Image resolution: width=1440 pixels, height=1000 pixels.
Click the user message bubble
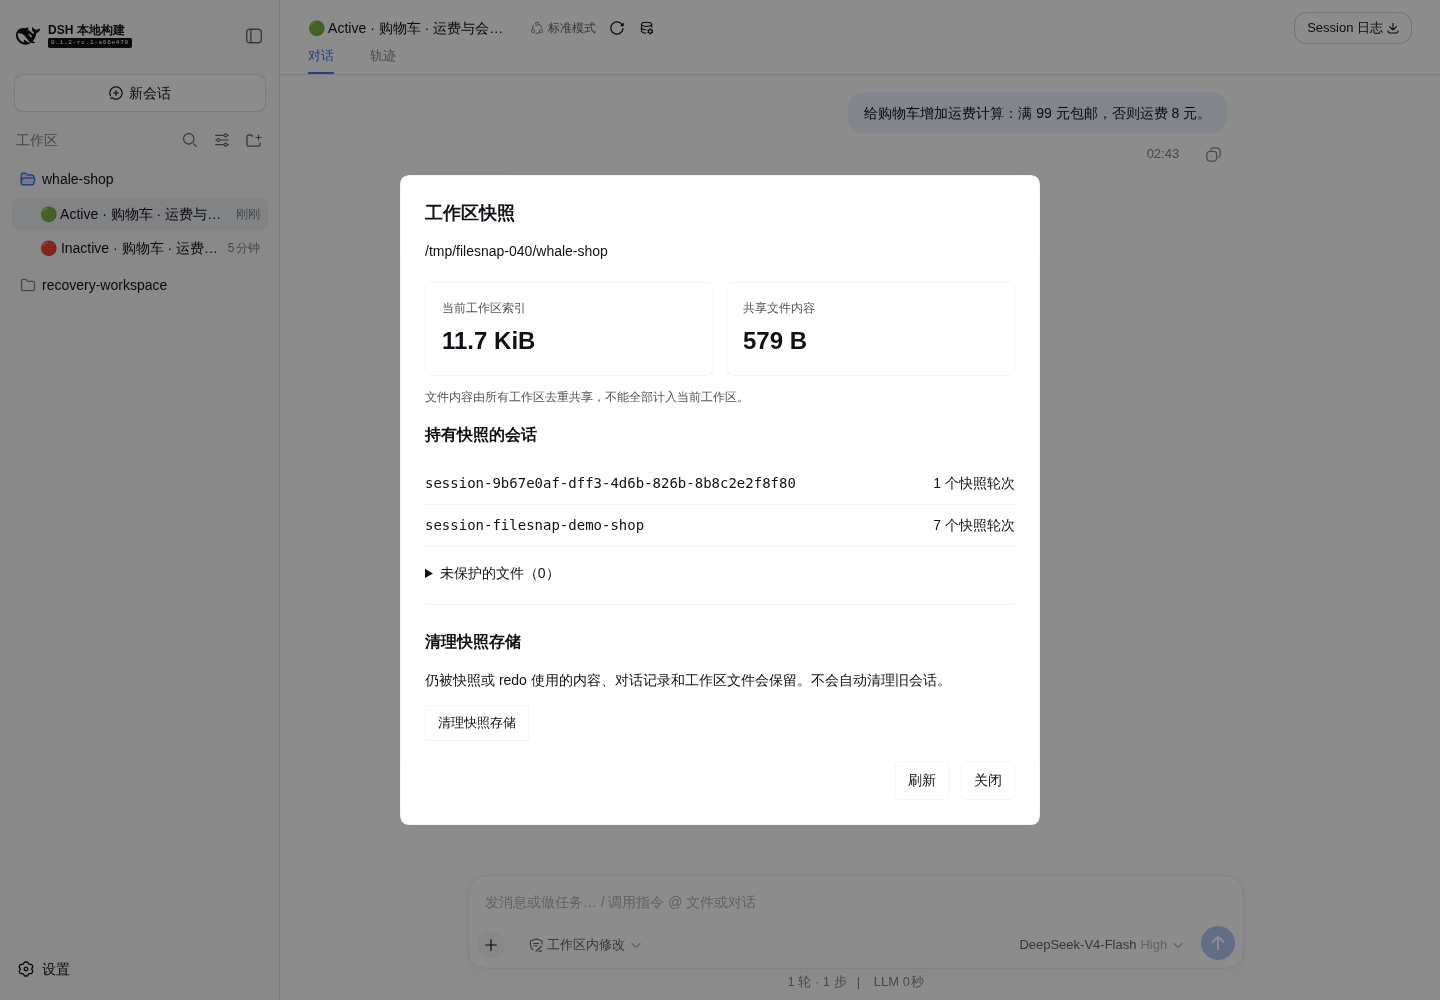pyautogui.click(x=1037, y=113)
